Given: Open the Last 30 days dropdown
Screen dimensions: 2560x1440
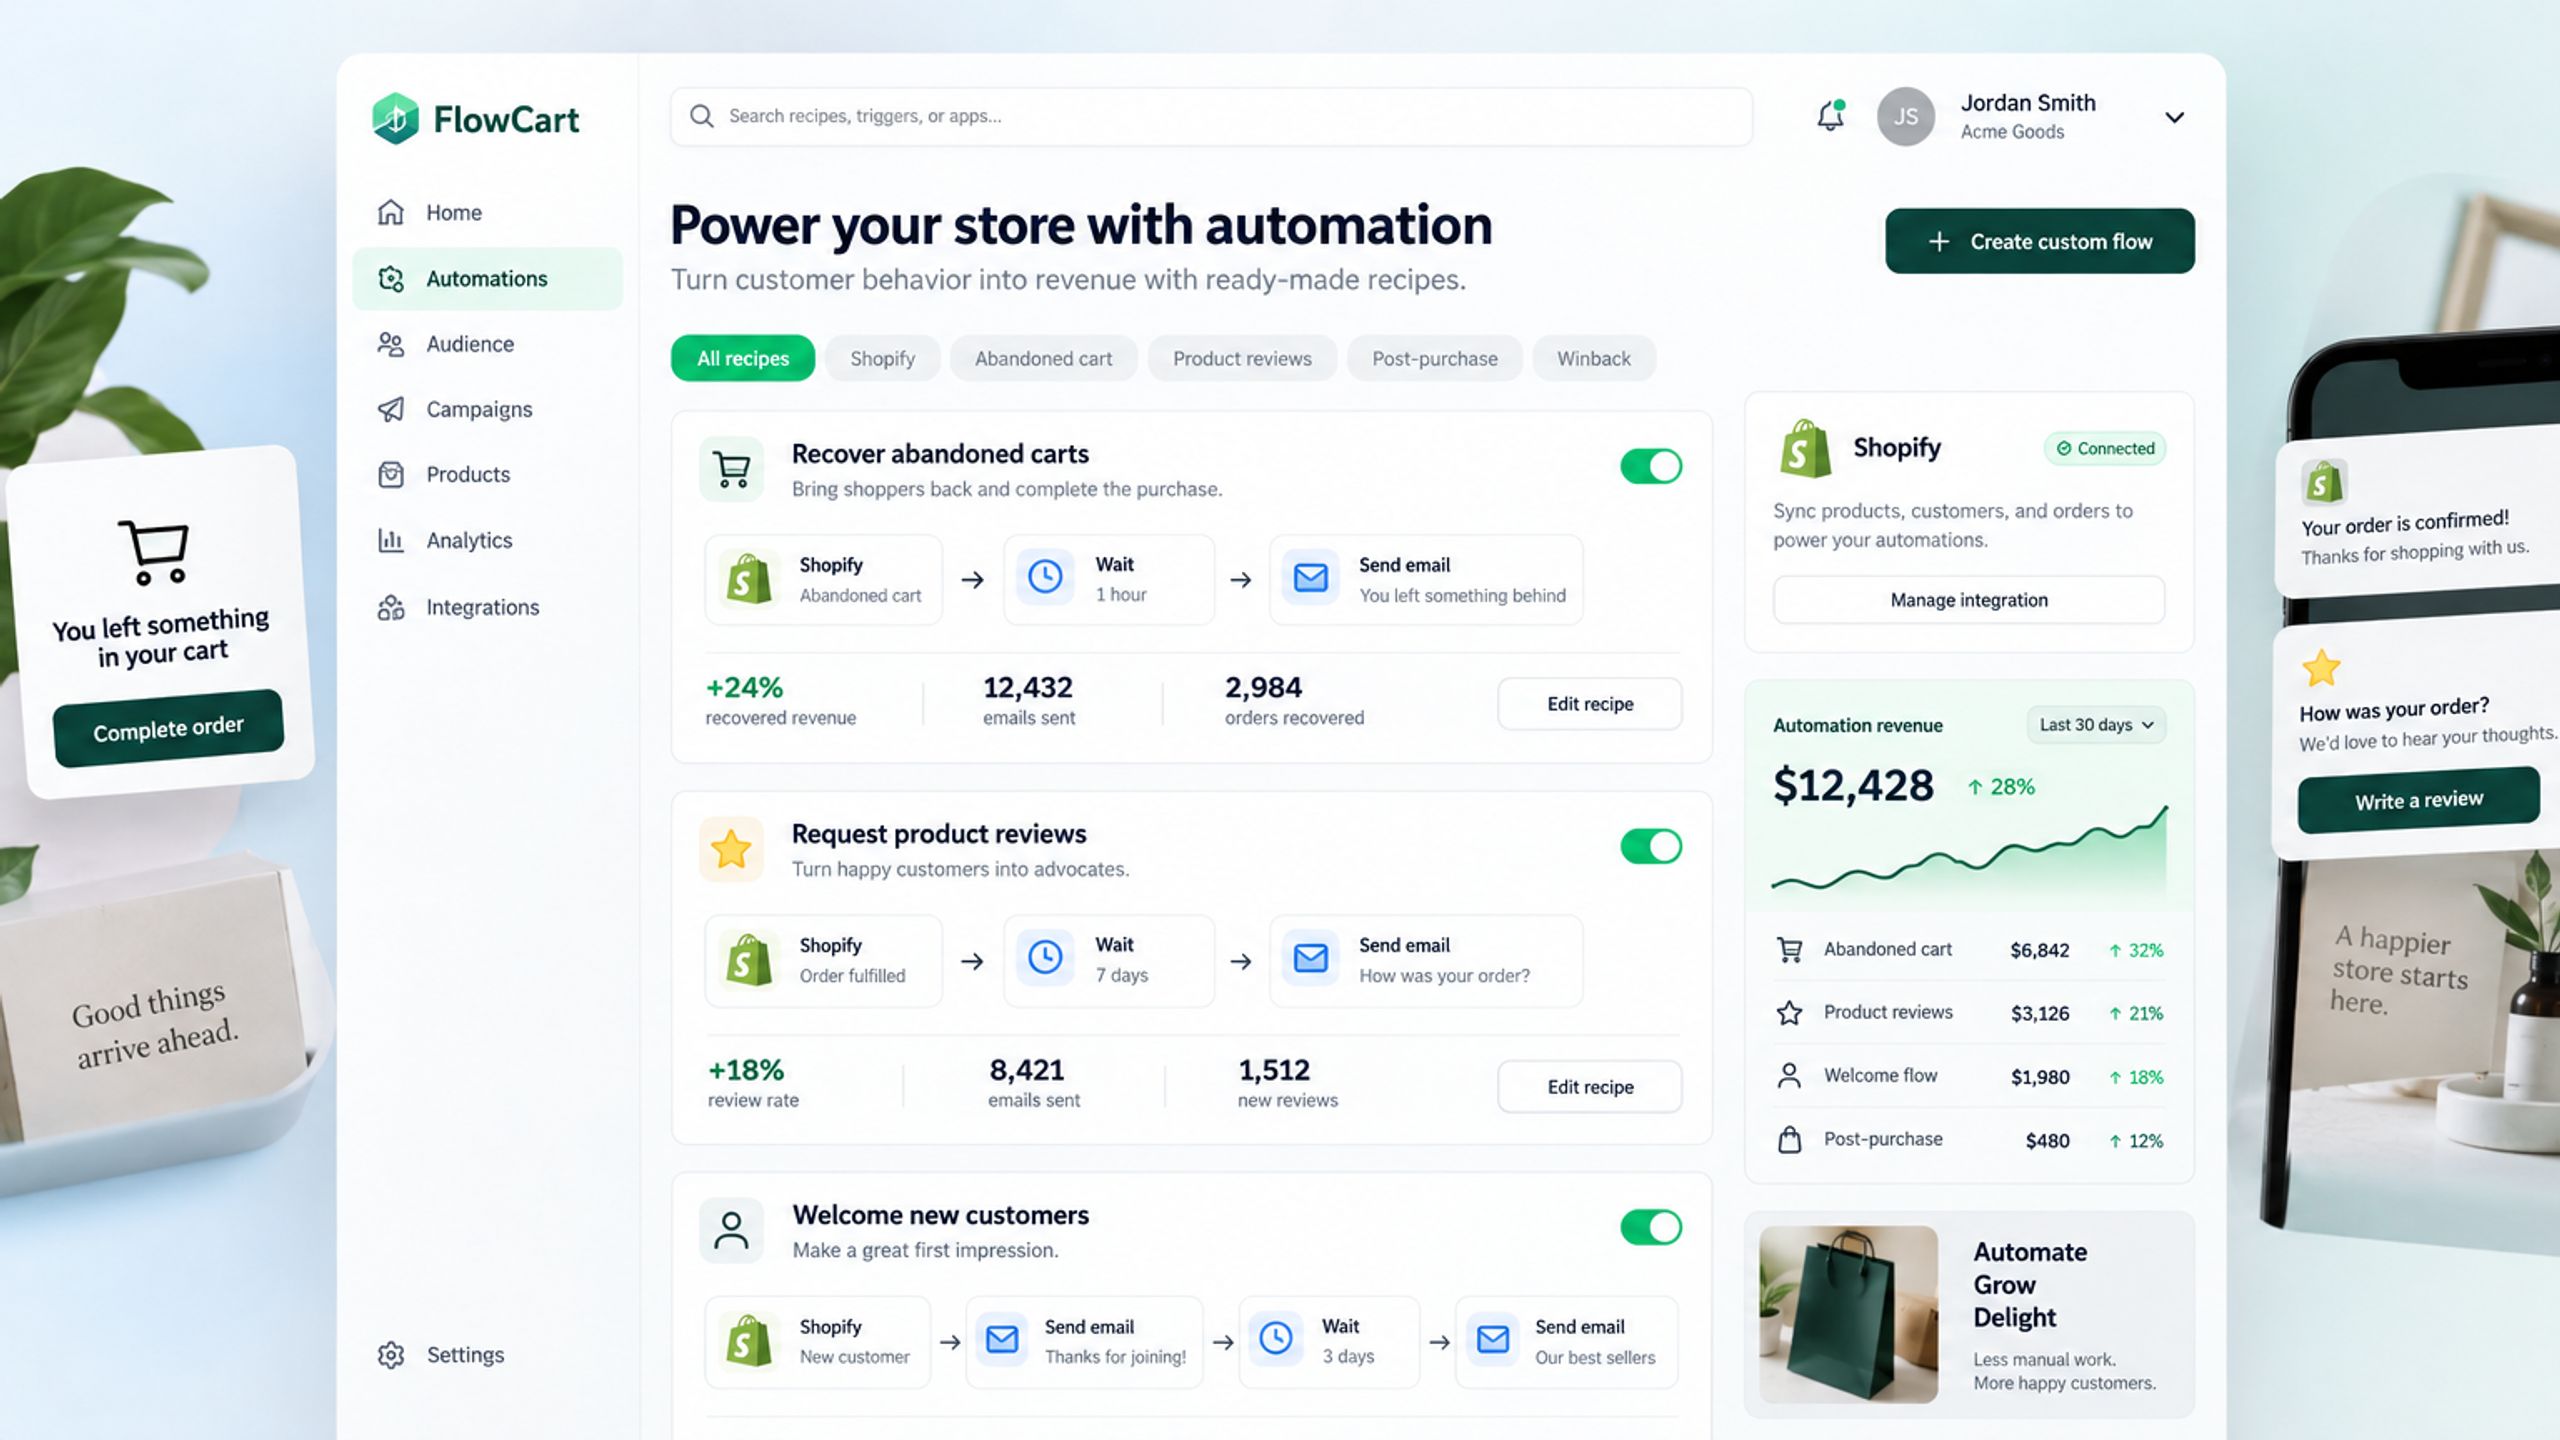Looking at the screenshot, I should [x=2096, y=725].
